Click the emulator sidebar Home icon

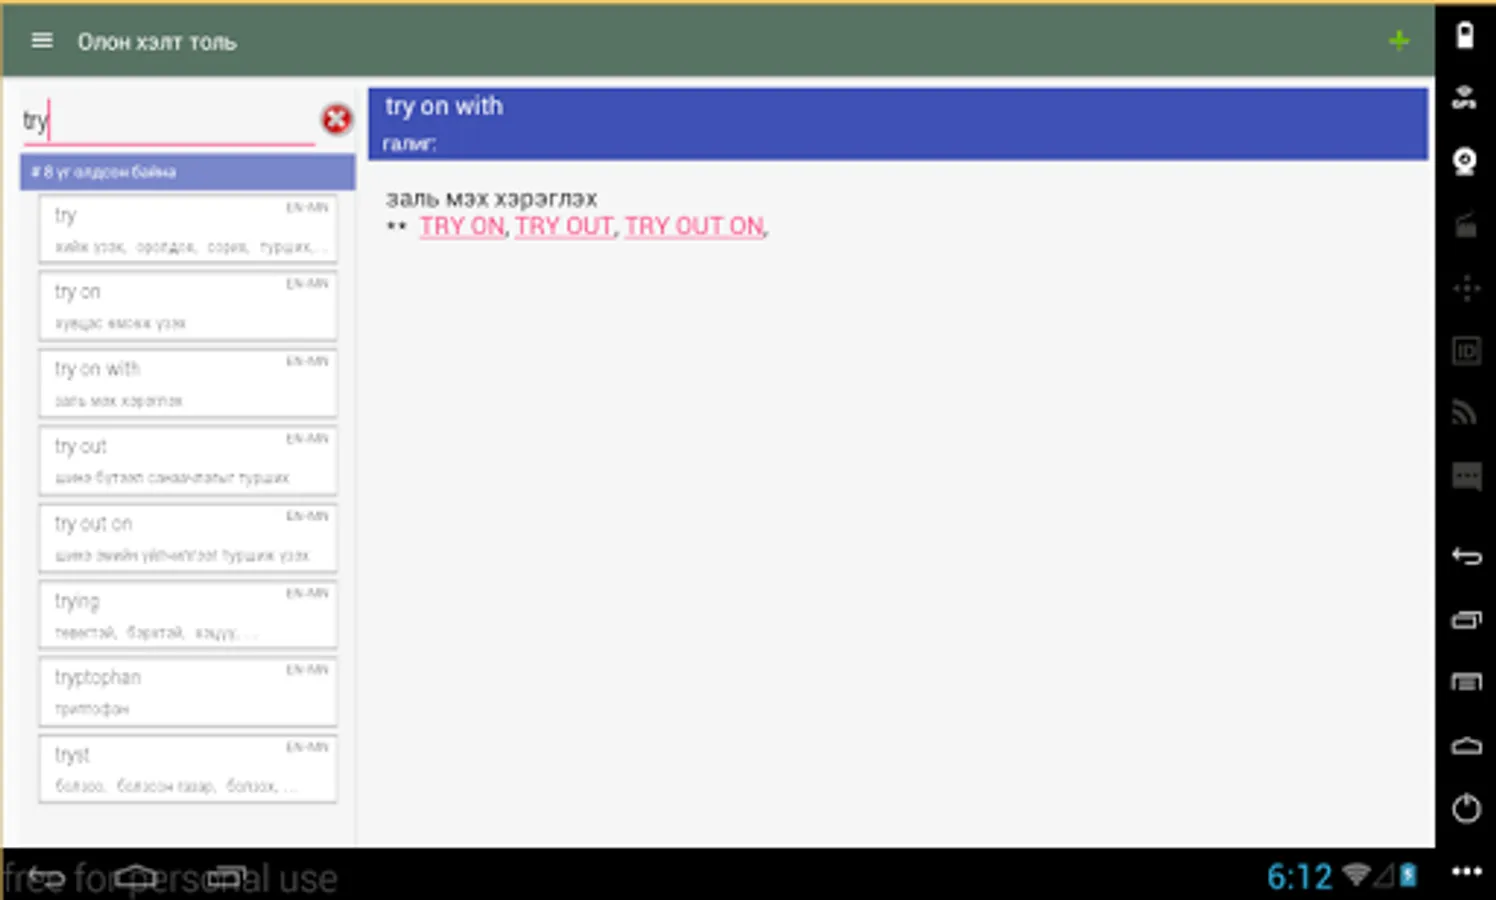pos(1466,745)
